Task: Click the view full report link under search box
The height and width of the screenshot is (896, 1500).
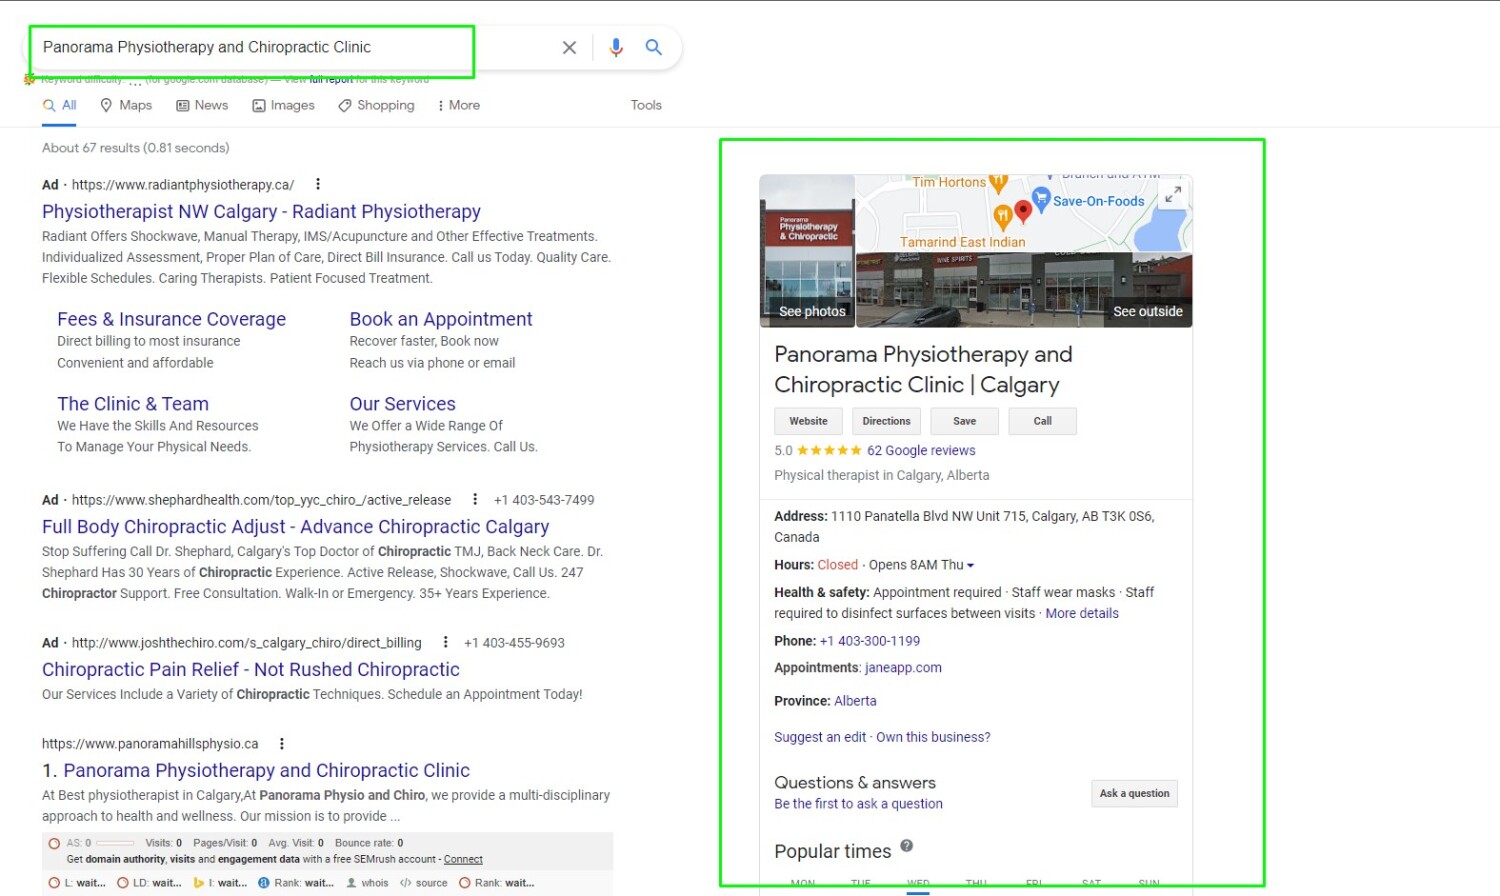Action: pyautogui.click(x=331, y=80)
